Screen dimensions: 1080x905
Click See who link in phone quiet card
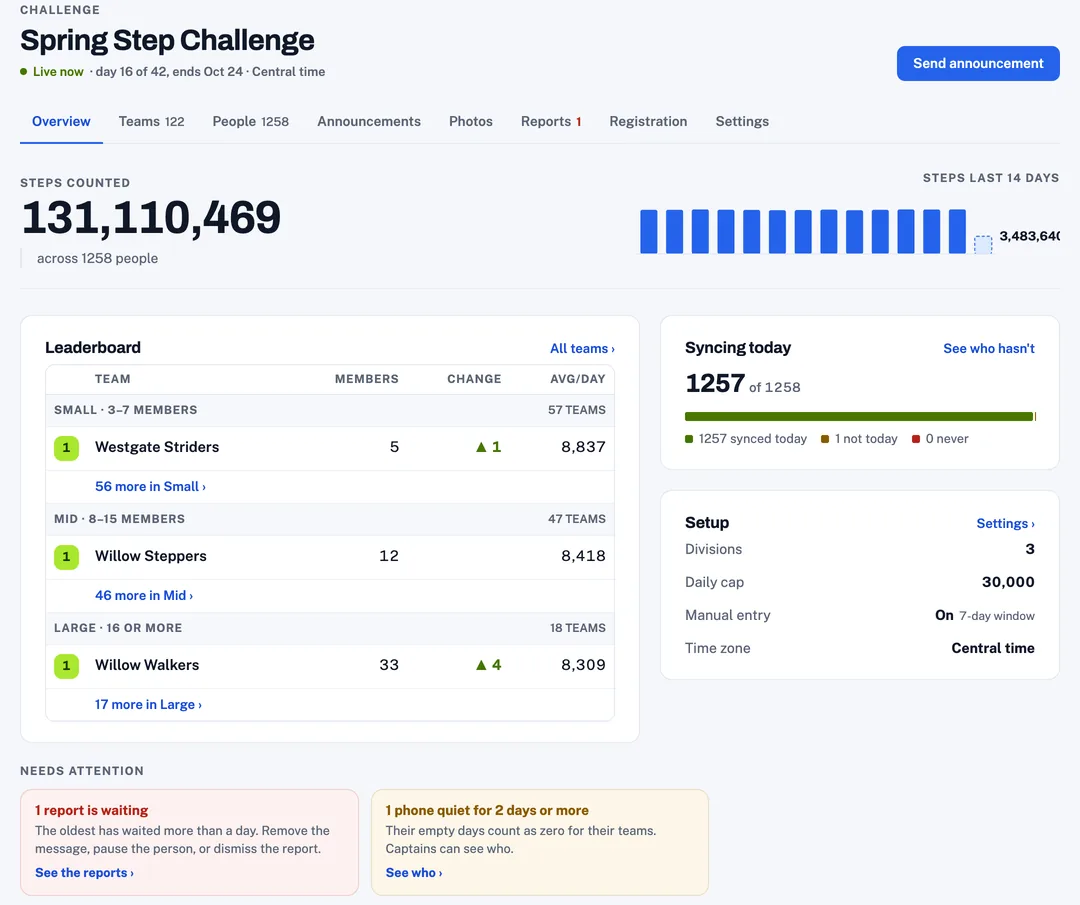coord(413,873)
